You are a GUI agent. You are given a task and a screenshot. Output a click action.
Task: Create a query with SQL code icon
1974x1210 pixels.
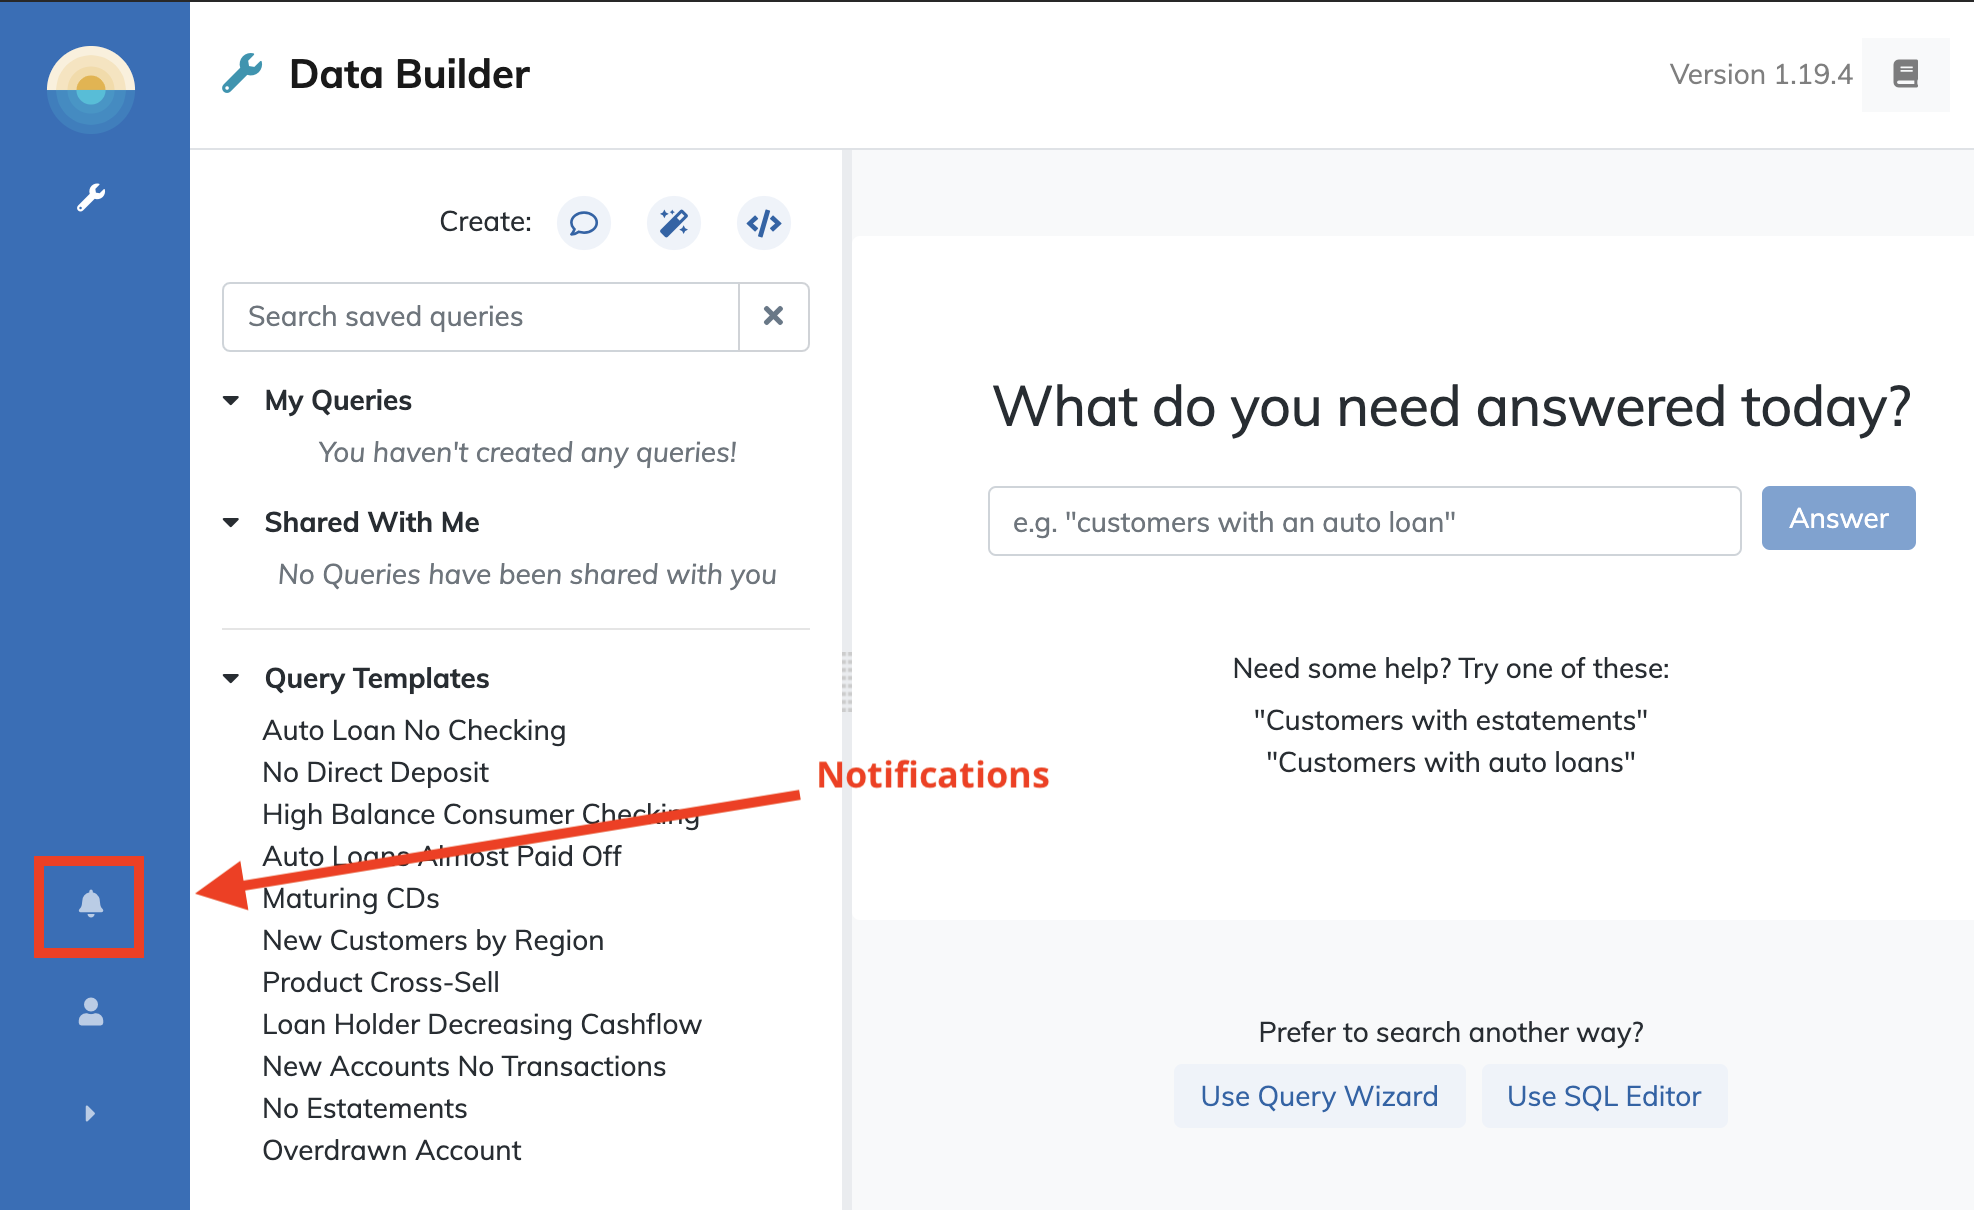tap(764, 222)
